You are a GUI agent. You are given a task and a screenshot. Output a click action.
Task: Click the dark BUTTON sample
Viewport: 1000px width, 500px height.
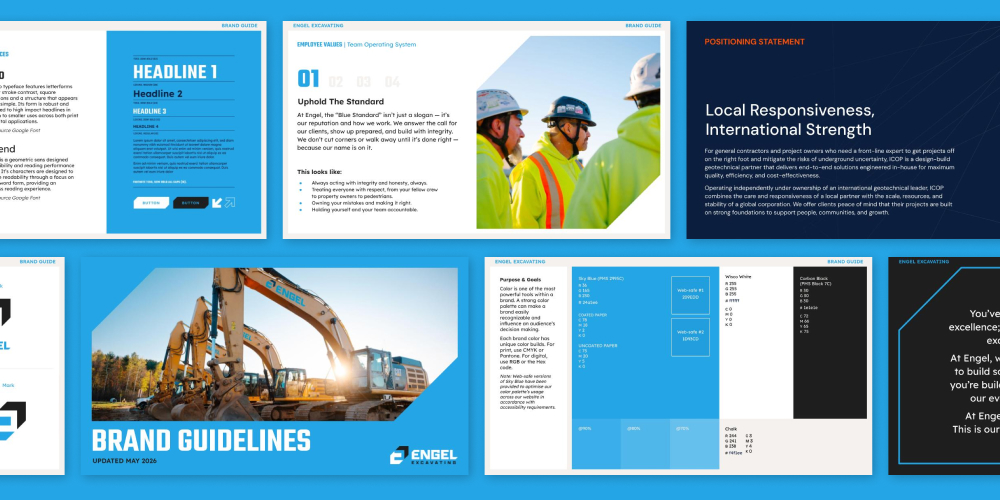click(191, 203)
